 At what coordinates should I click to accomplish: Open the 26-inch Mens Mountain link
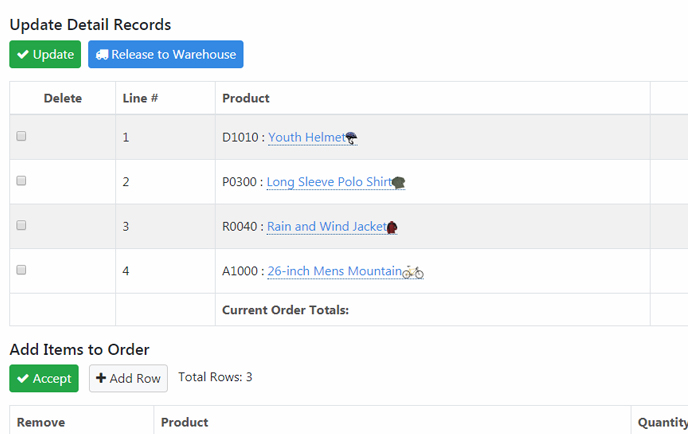(x=334, y=271)
